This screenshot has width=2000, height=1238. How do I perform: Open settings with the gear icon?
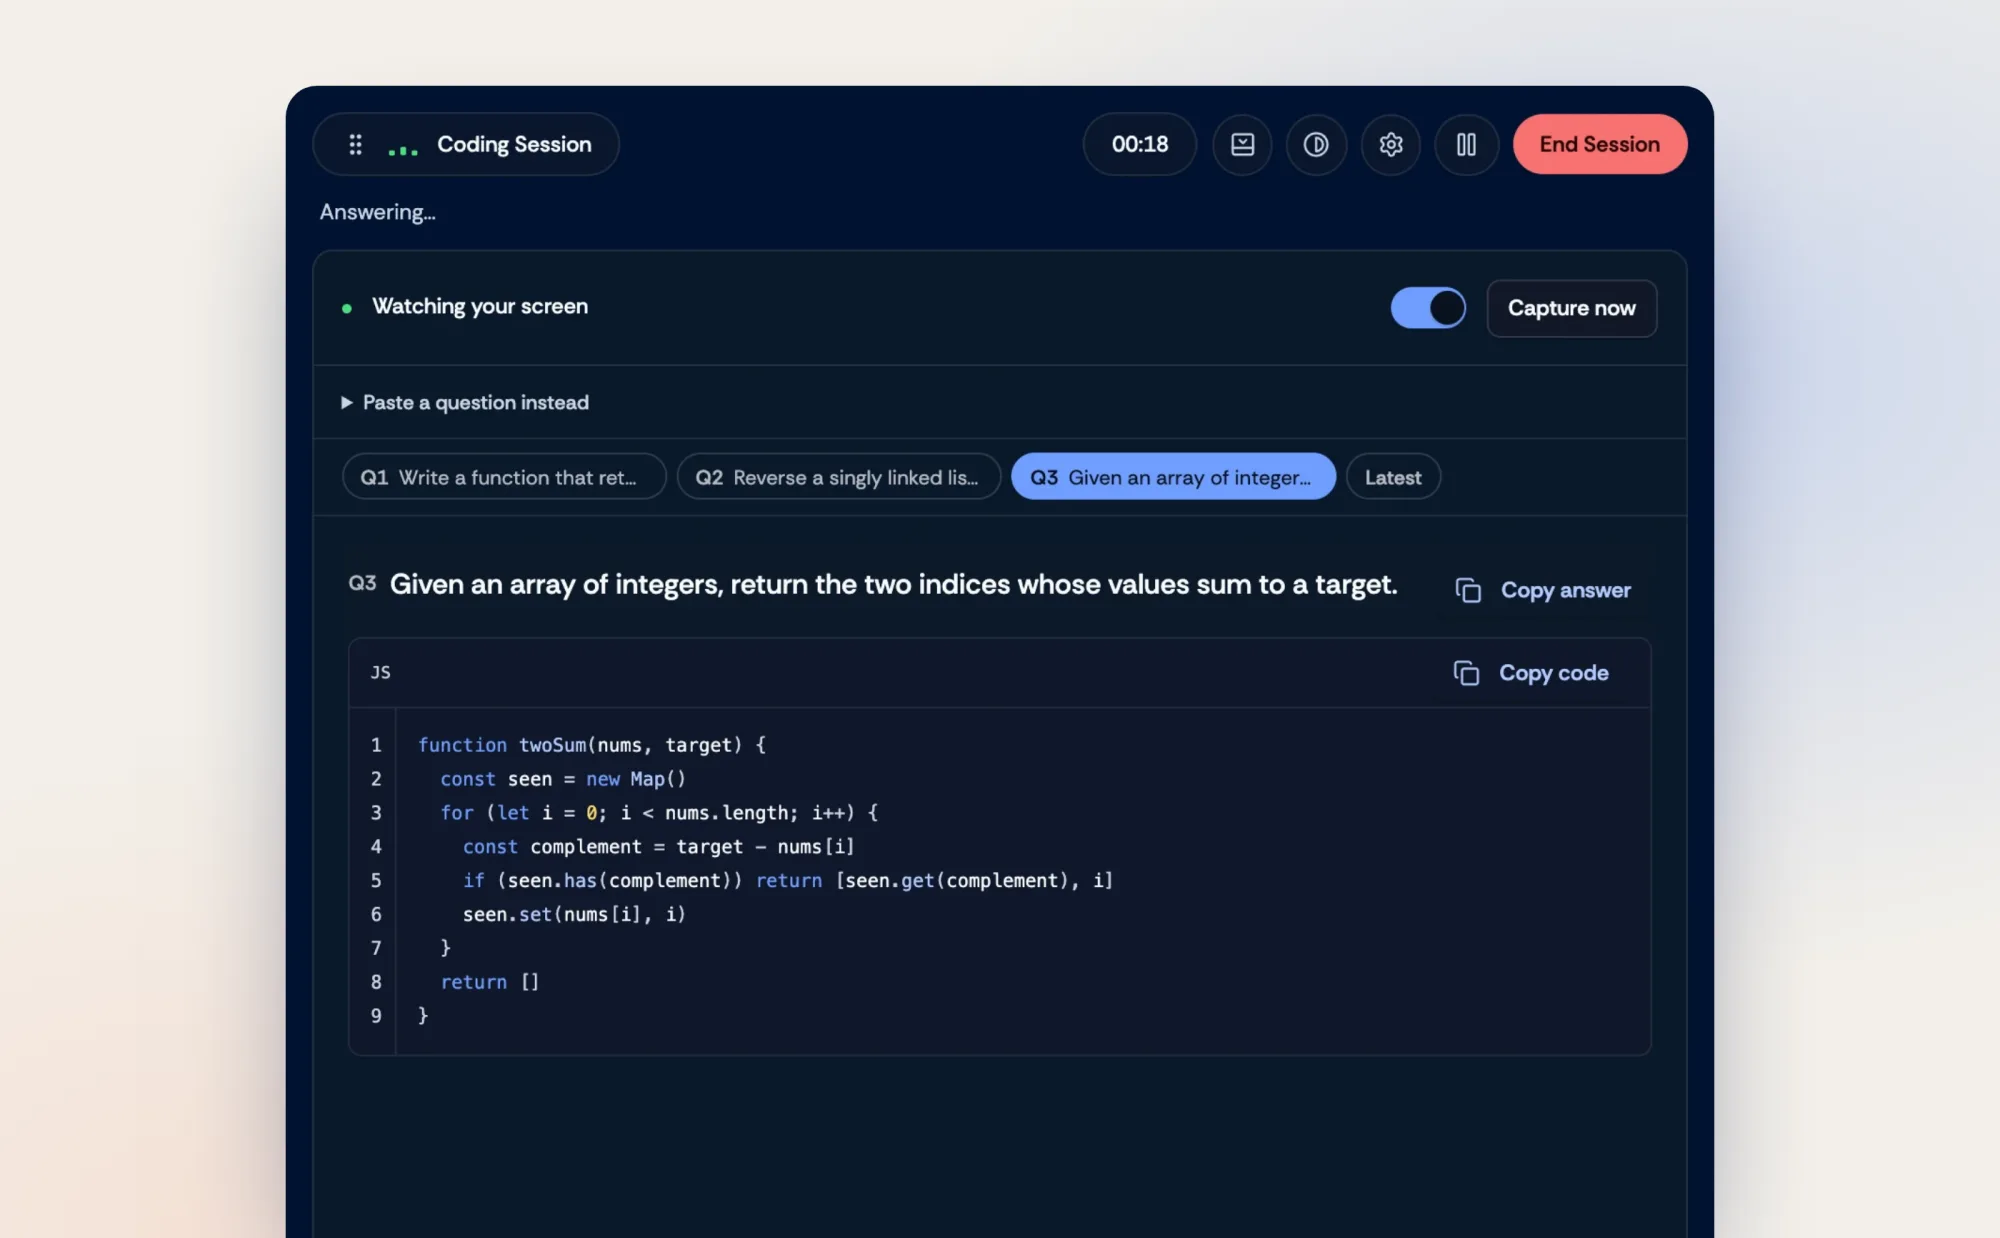1391,145
